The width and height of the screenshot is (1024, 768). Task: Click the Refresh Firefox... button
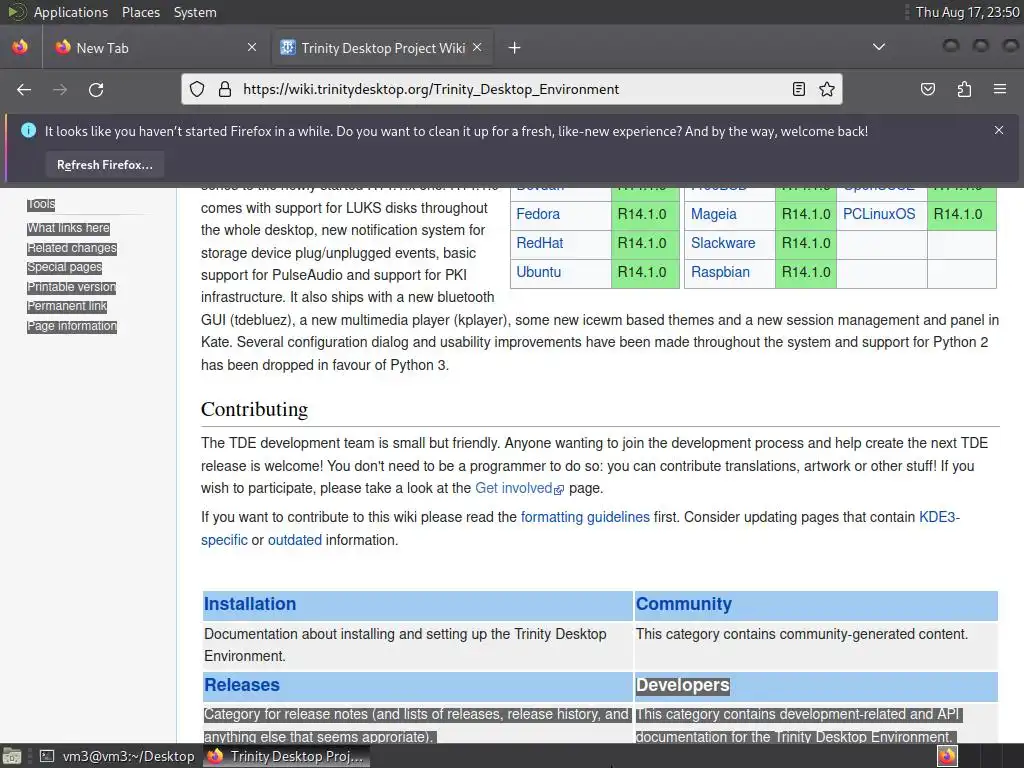104,165
